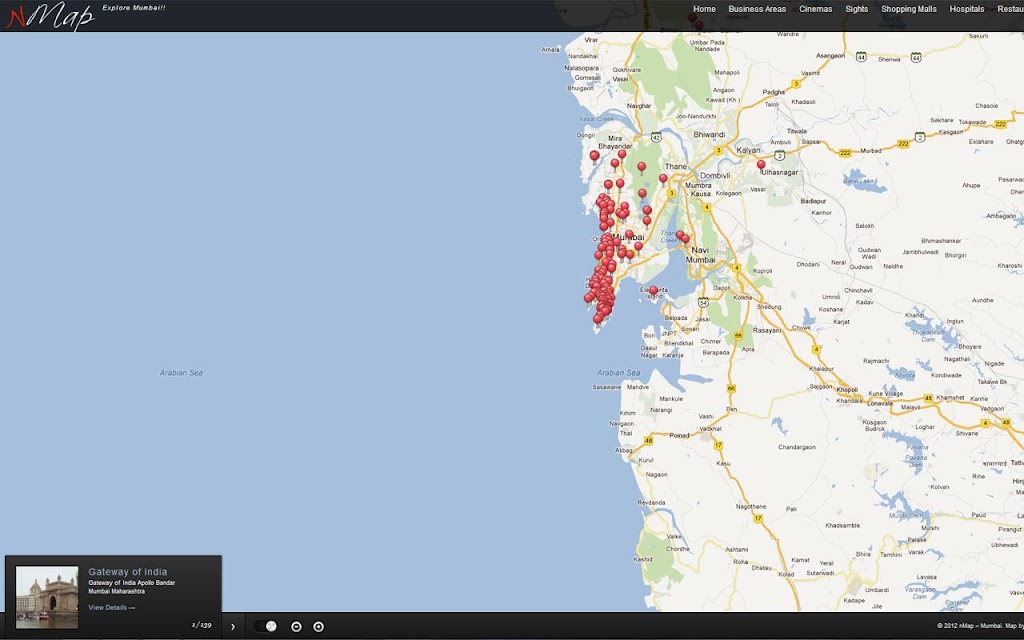1024x640 pixels.
Task: Select the red pin on Elephanta Island
Action: click(653, 291)
